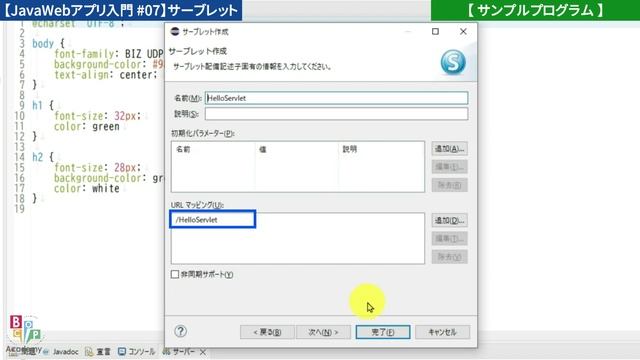Go back with the 戻る(B) button
Image resolution: width=640 pixels, height=360 pixels.
267,332
